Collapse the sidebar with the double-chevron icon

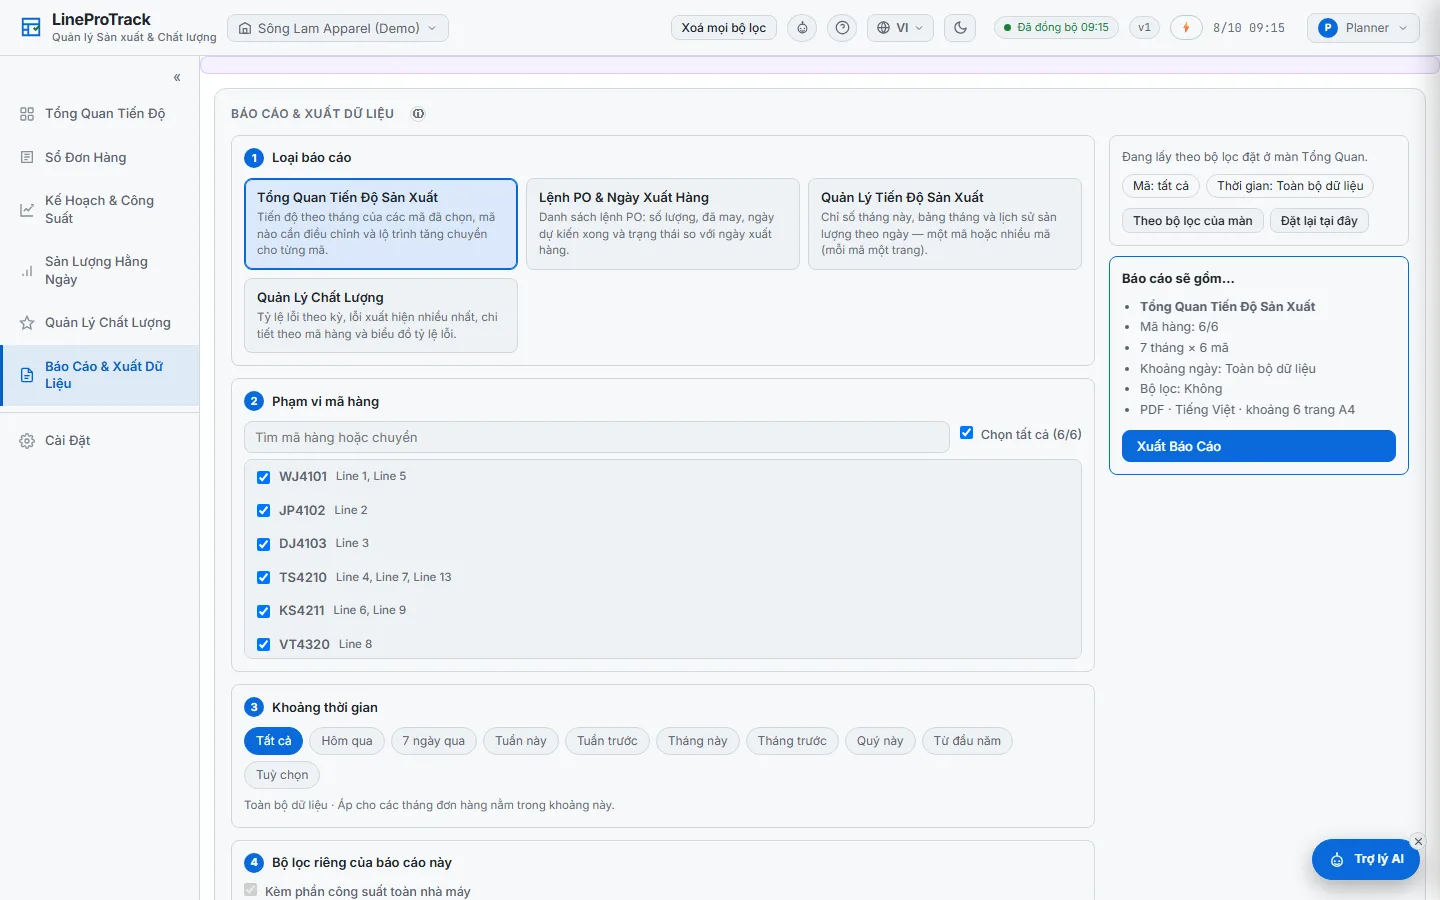coord(177,77)
